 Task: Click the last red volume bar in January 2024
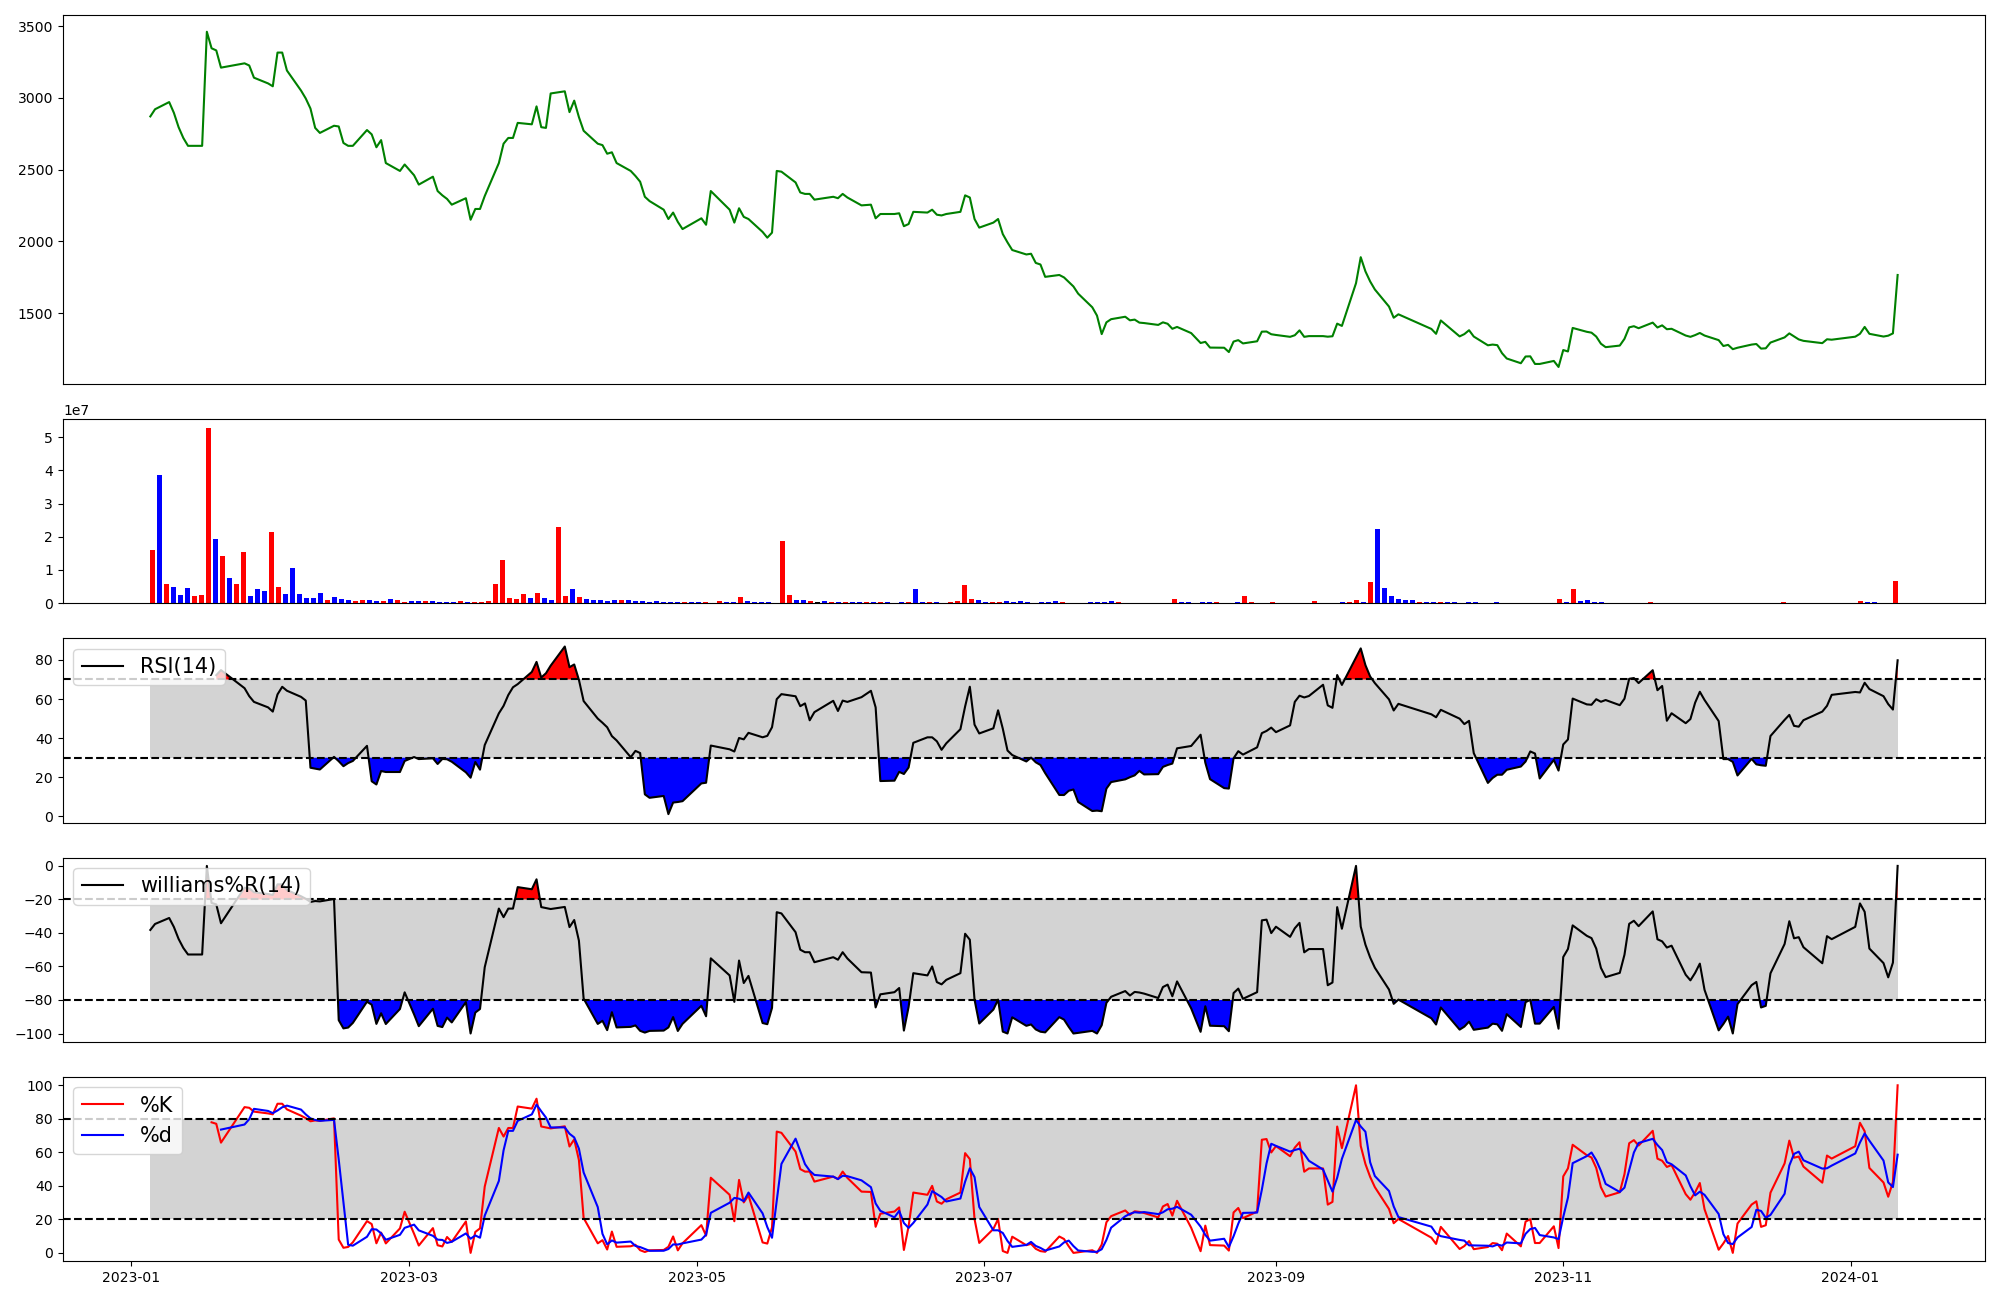1895,592
